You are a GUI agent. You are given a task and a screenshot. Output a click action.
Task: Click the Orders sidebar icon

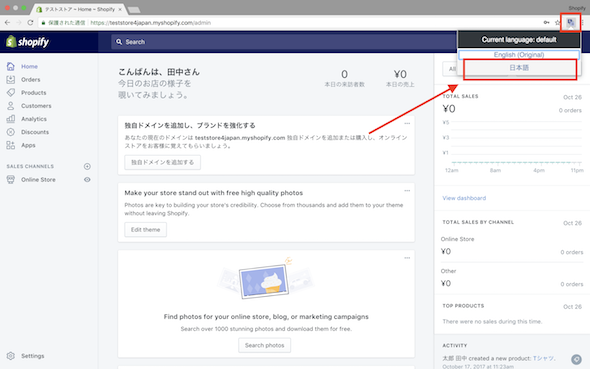click(x=11, y=79)
